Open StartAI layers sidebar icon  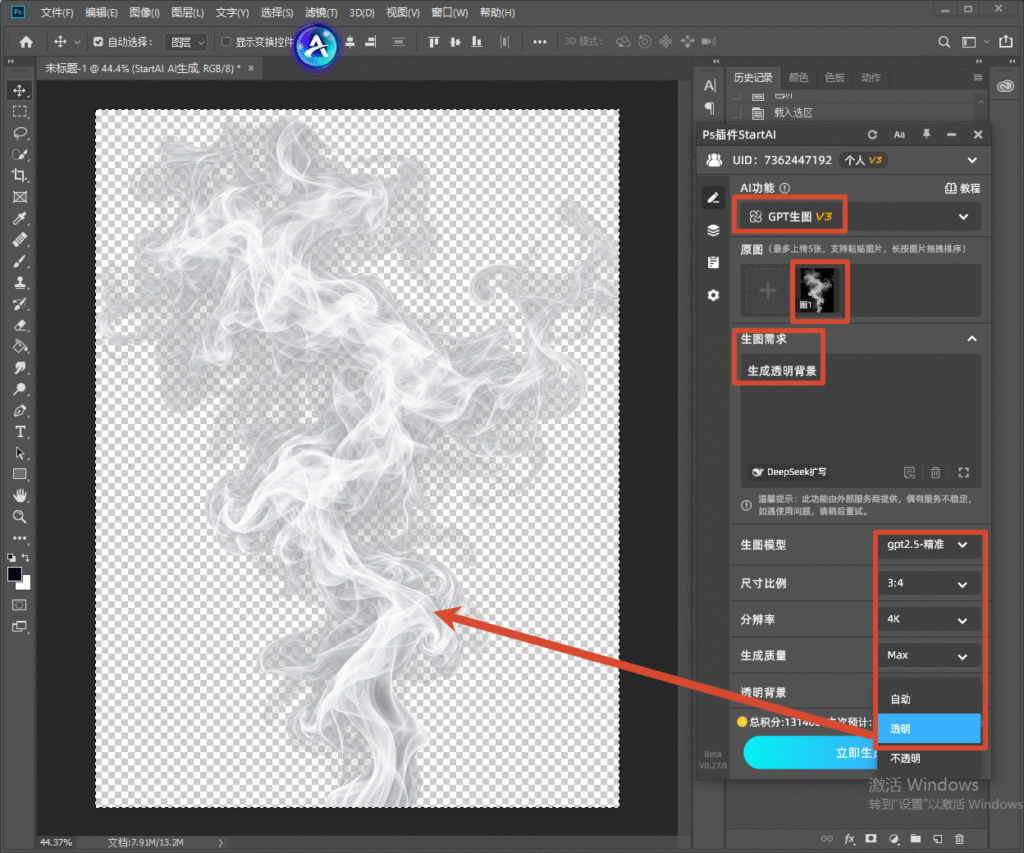(713, 231)
